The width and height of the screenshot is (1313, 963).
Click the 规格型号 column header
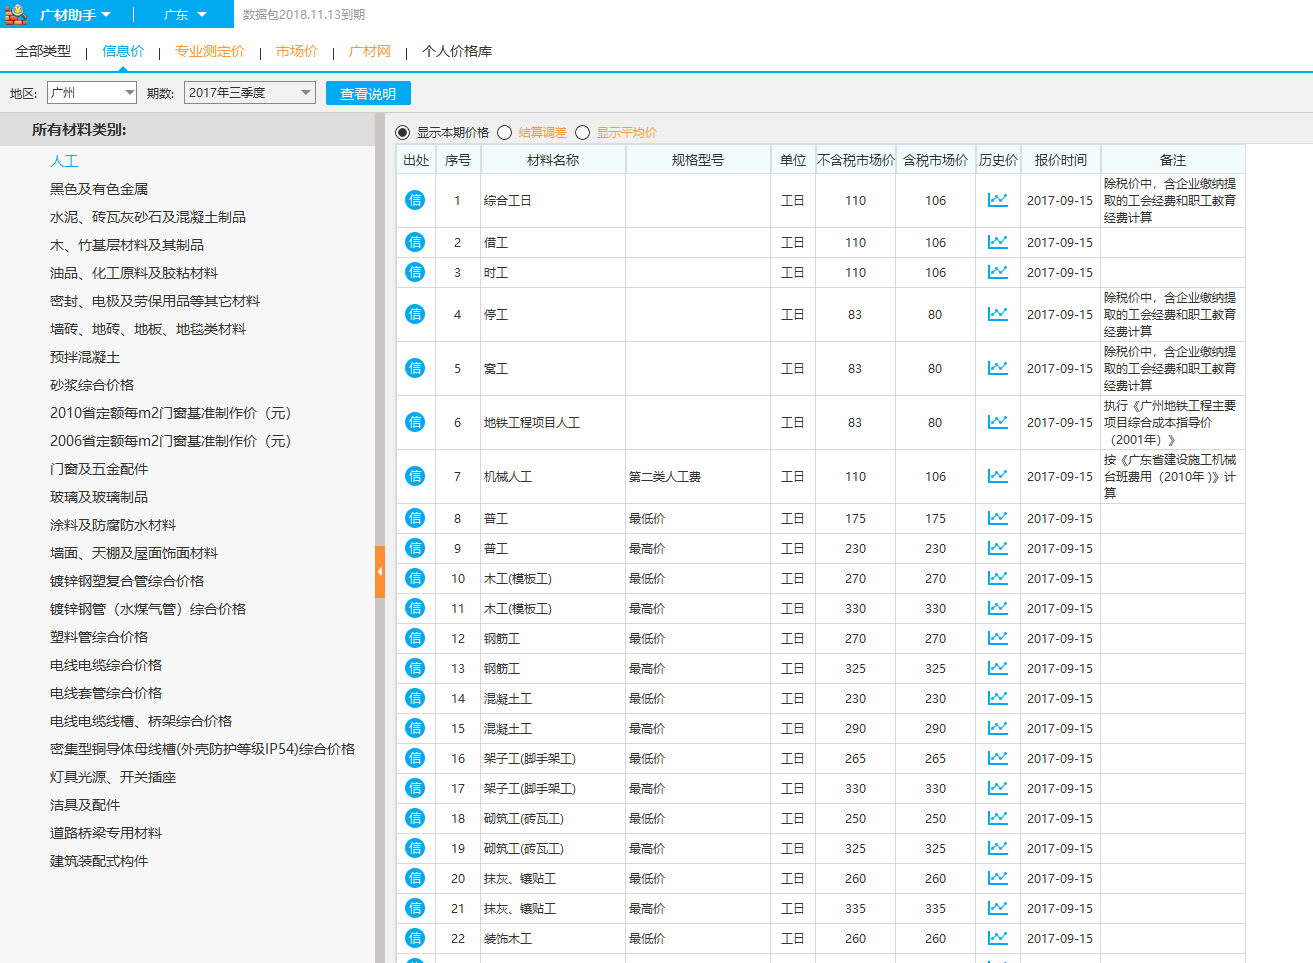coord(698,160)
